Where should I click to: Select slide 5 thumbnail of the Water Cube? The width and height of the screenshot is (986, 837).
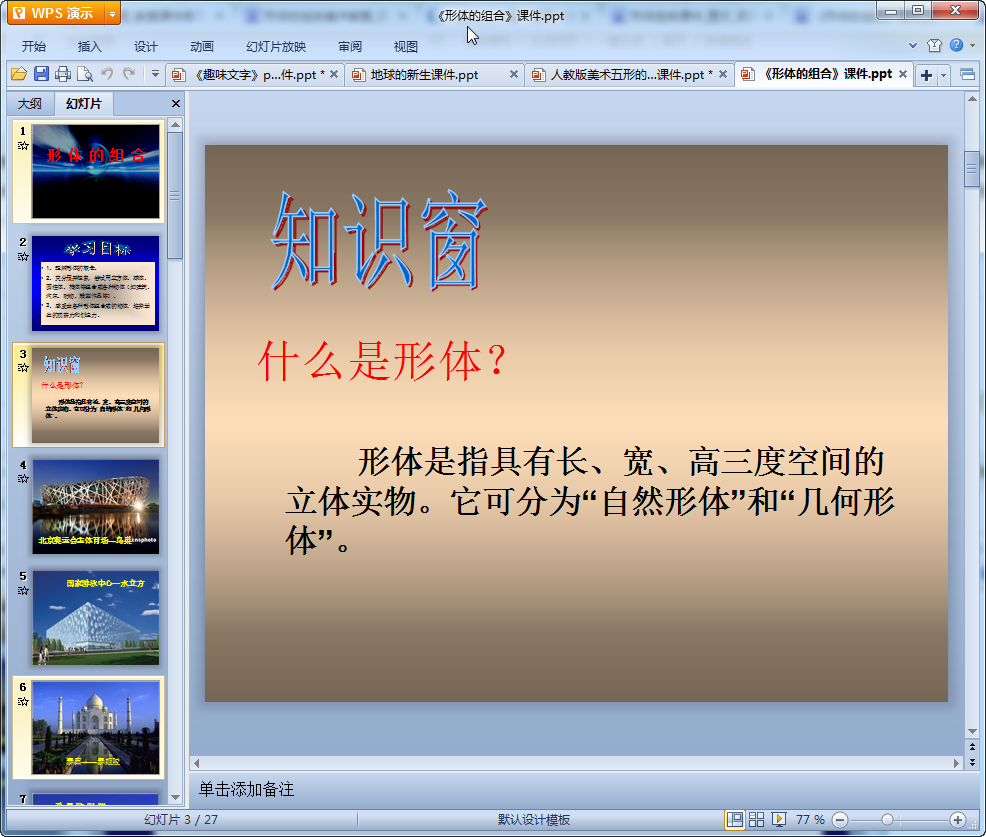coord(96,618)
